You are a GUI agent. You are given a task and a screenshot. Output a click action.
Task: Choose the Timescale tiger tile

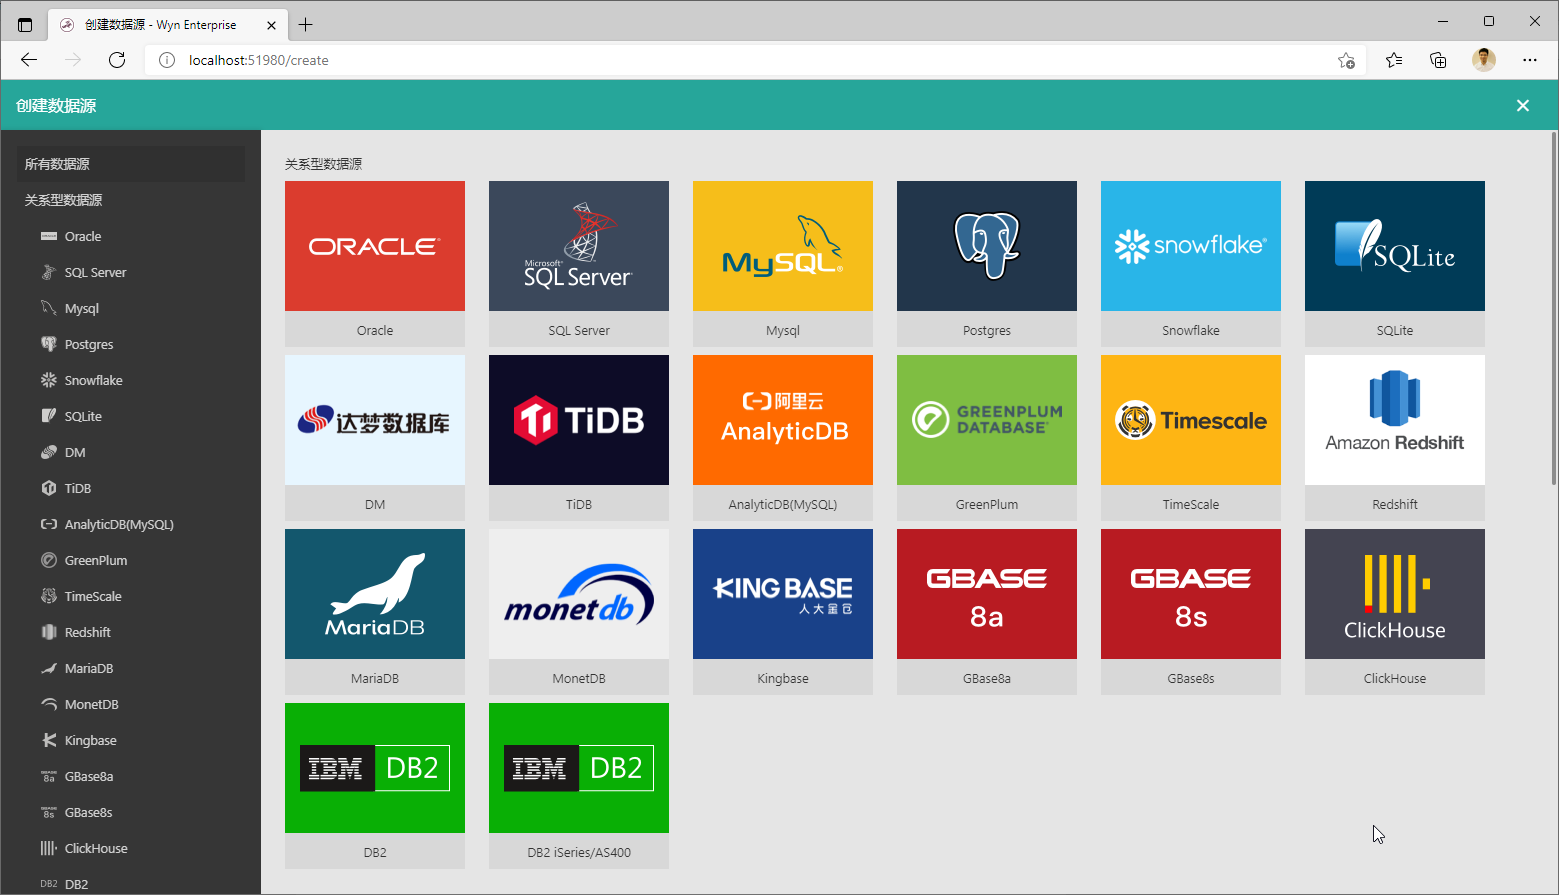(1191, 437)
